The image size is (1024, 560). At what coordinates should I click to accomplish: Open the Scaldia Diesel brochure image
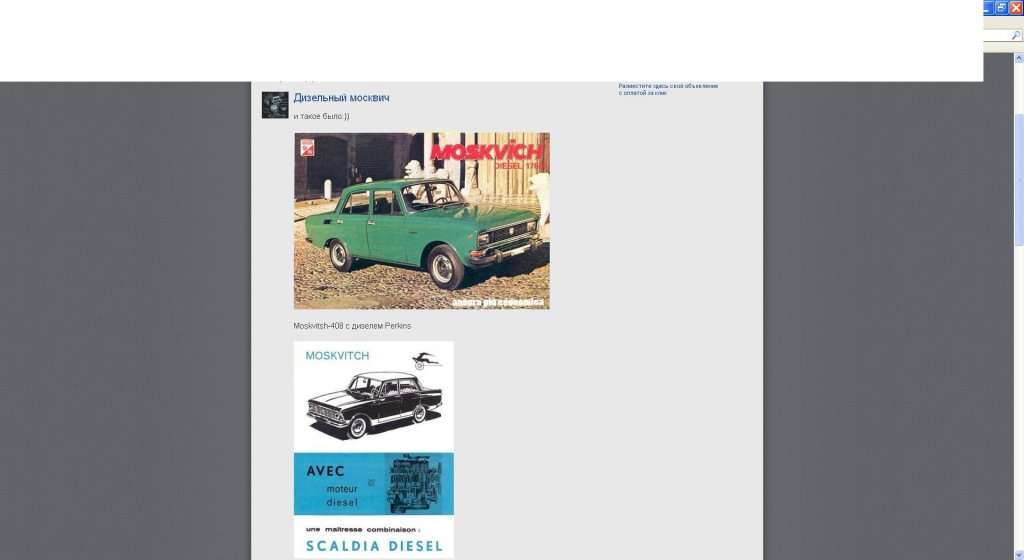point(374,450)
